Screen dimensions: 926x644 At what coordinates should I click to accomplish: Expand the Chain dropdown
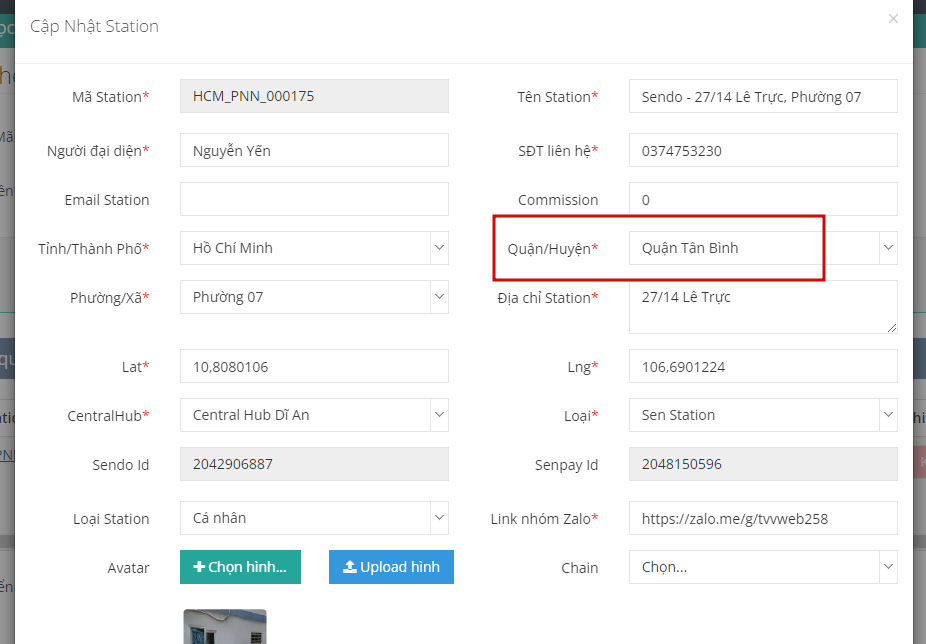[888, 567]
